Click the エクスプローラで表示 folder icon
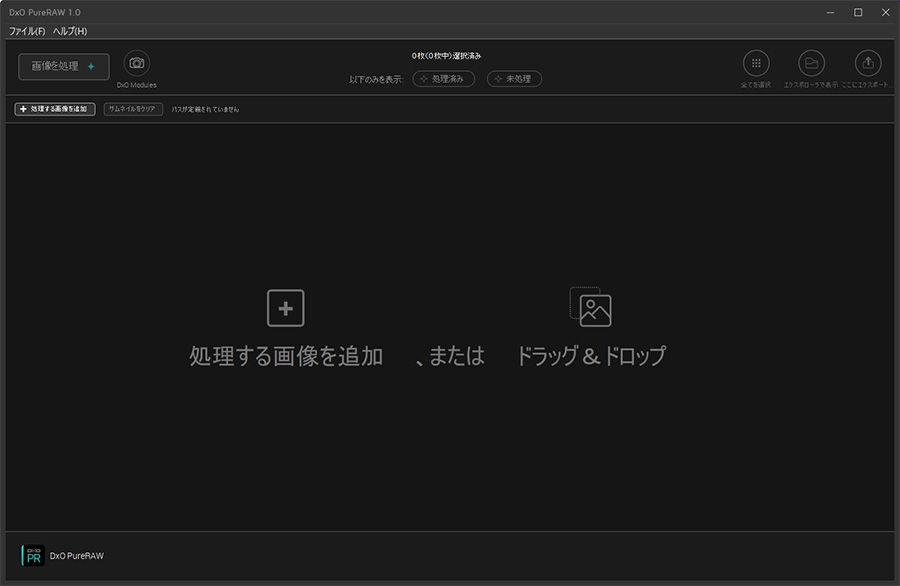This screenshot has height=586, width=900. (x=811, y=63)
